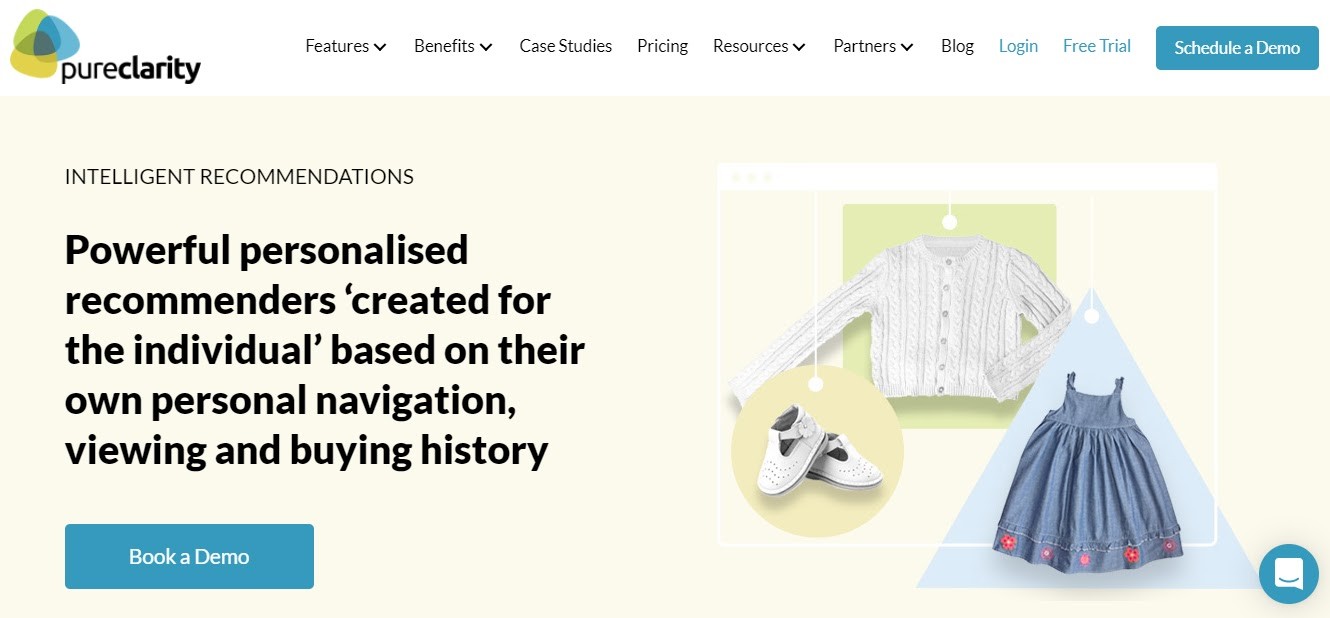
Task: Expand the Benefits dropdown chevron
Action: click(x=486, y=47)
